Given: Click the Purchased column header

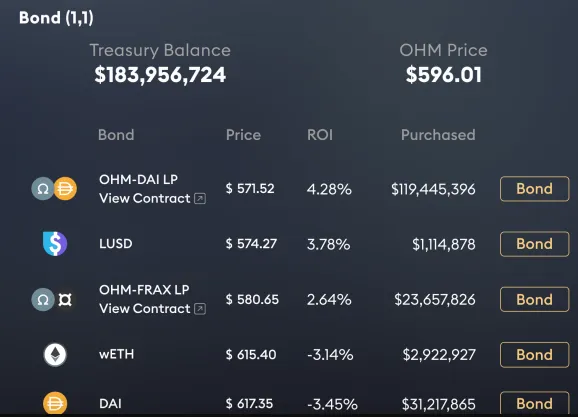Looking at the screenshot, I should coord(438,135).
